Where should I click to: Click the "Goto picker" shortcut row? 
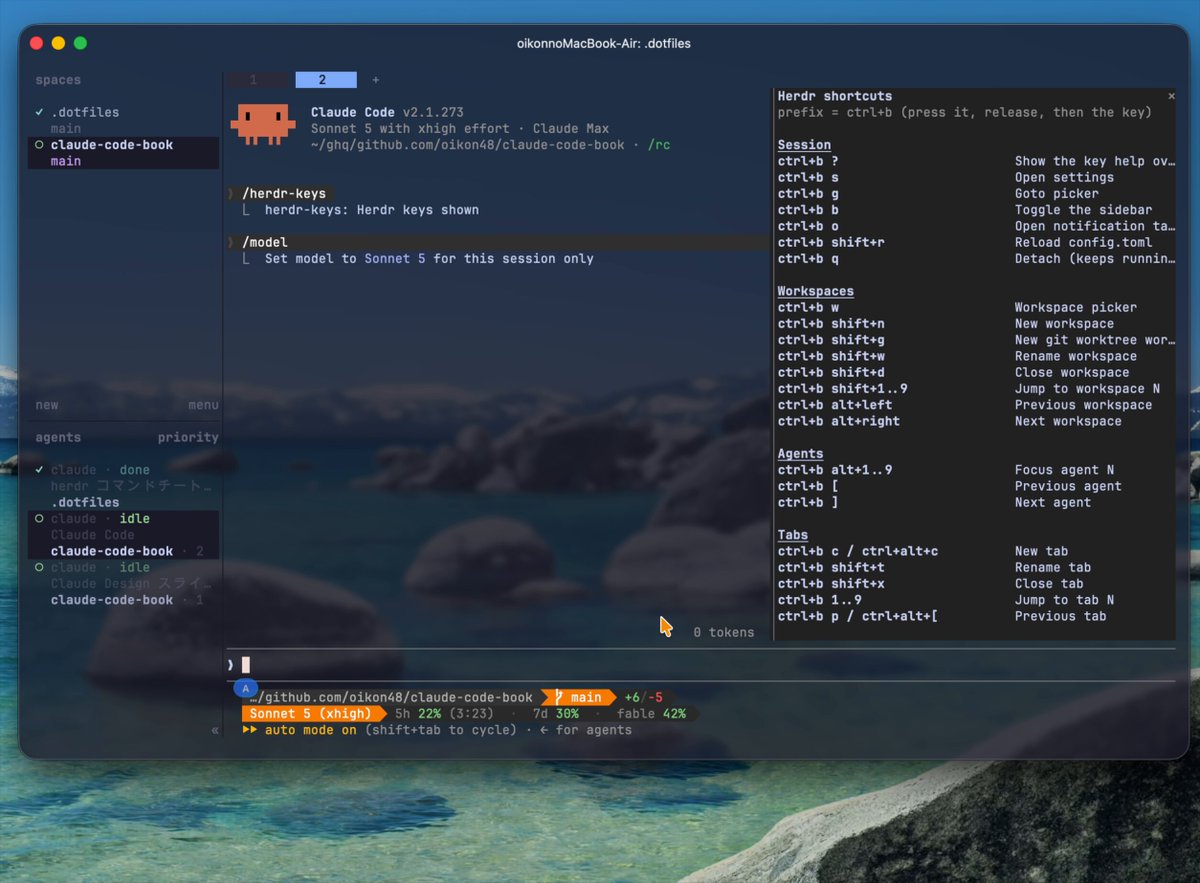click(x=977, y=194)
